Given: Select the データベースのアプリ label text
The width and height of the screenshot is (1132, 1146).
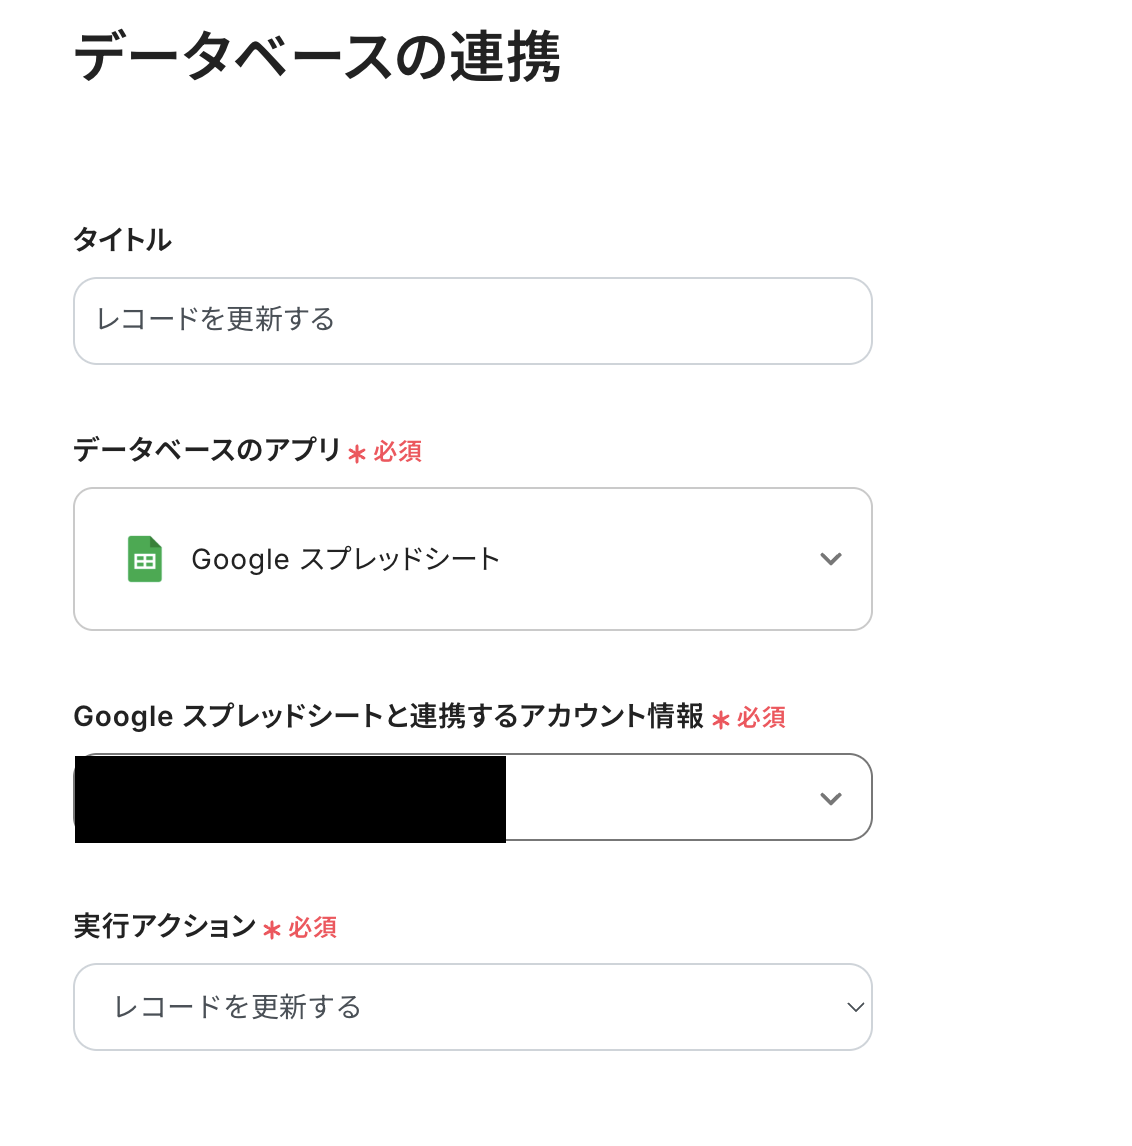Looking at the screenshot, I should click(x=207, y=450).
